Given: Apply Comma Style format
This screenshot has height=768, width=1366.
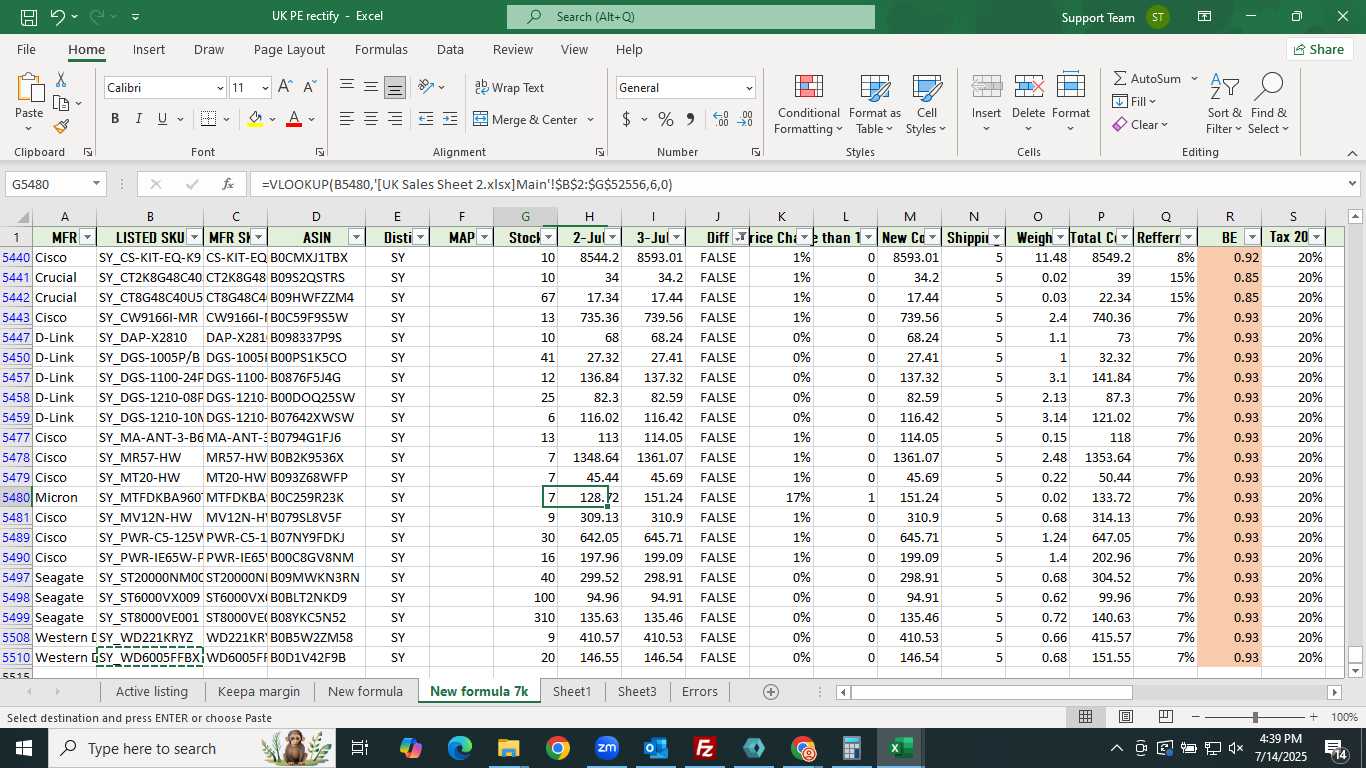Looking at the screenshot, I should [x=690, y=119].
